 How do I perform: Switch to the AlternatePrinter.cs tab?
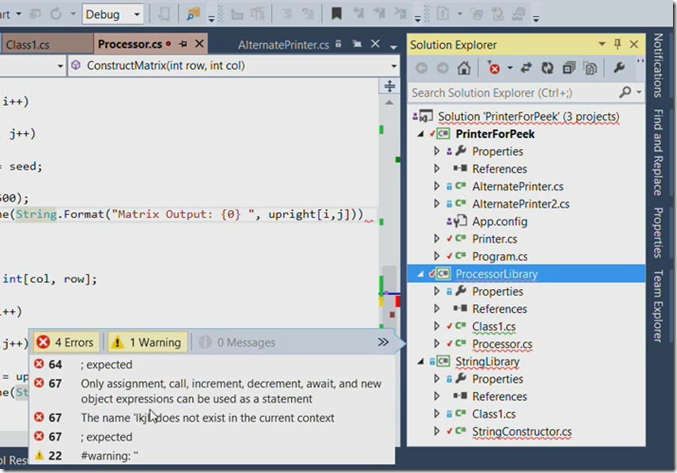283,44
